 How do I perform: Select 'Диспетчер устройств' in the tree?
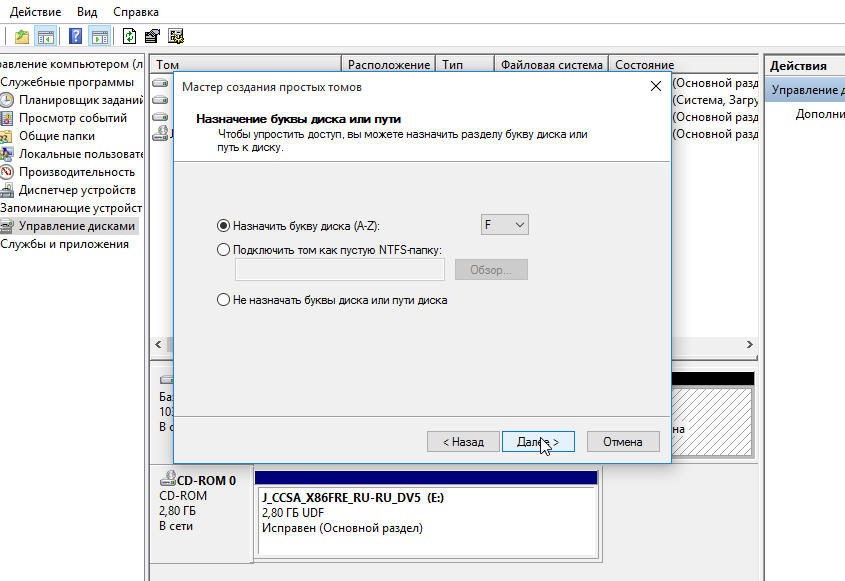coord(77,190)
